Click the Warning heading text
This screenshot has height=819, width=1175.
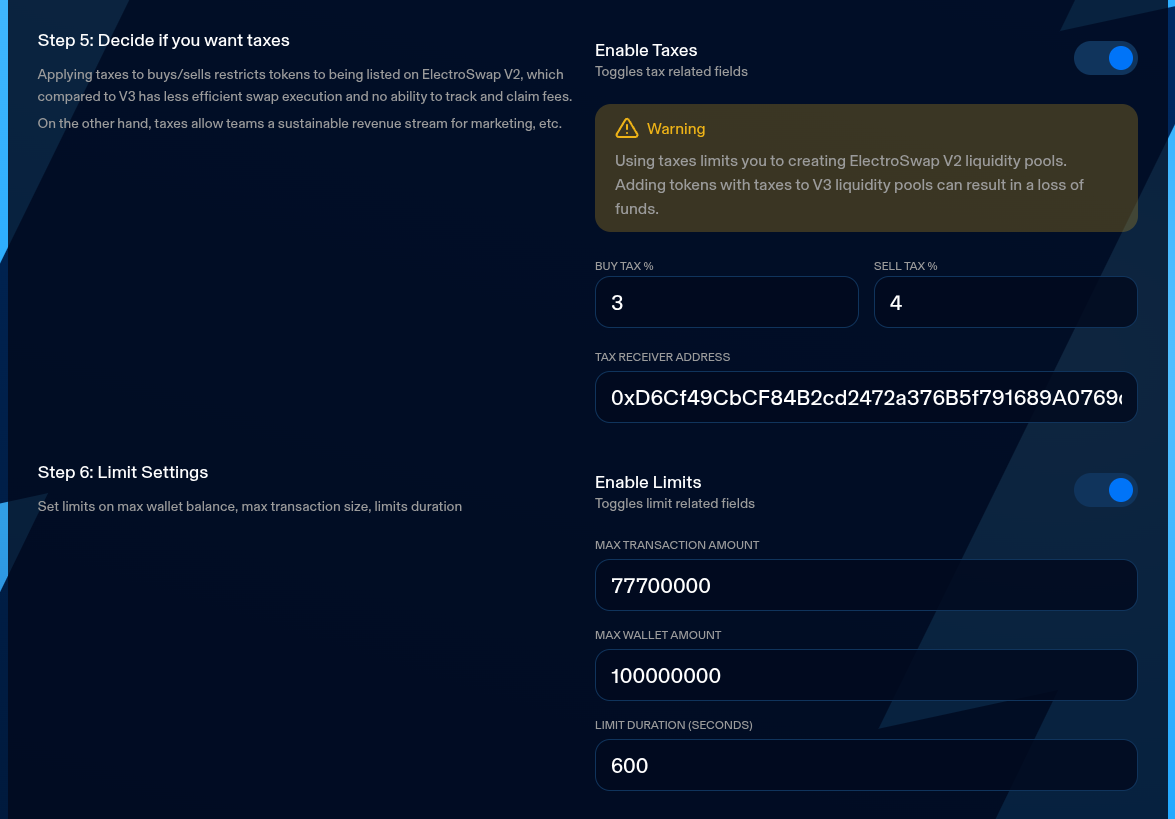676,129
